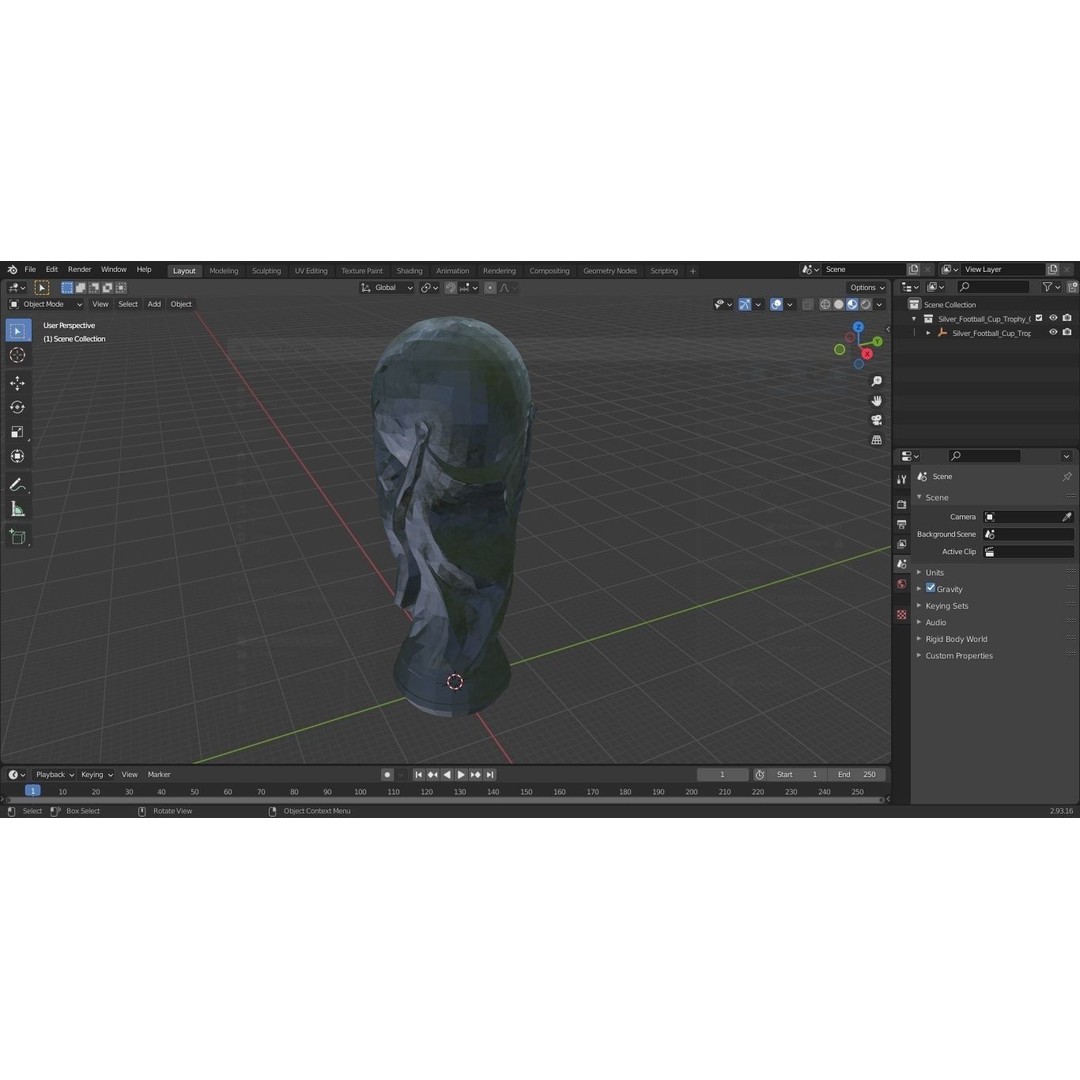The image size is (1080, 1080).
Task: Open the Keying dropdown
Action: click(96, 775)
